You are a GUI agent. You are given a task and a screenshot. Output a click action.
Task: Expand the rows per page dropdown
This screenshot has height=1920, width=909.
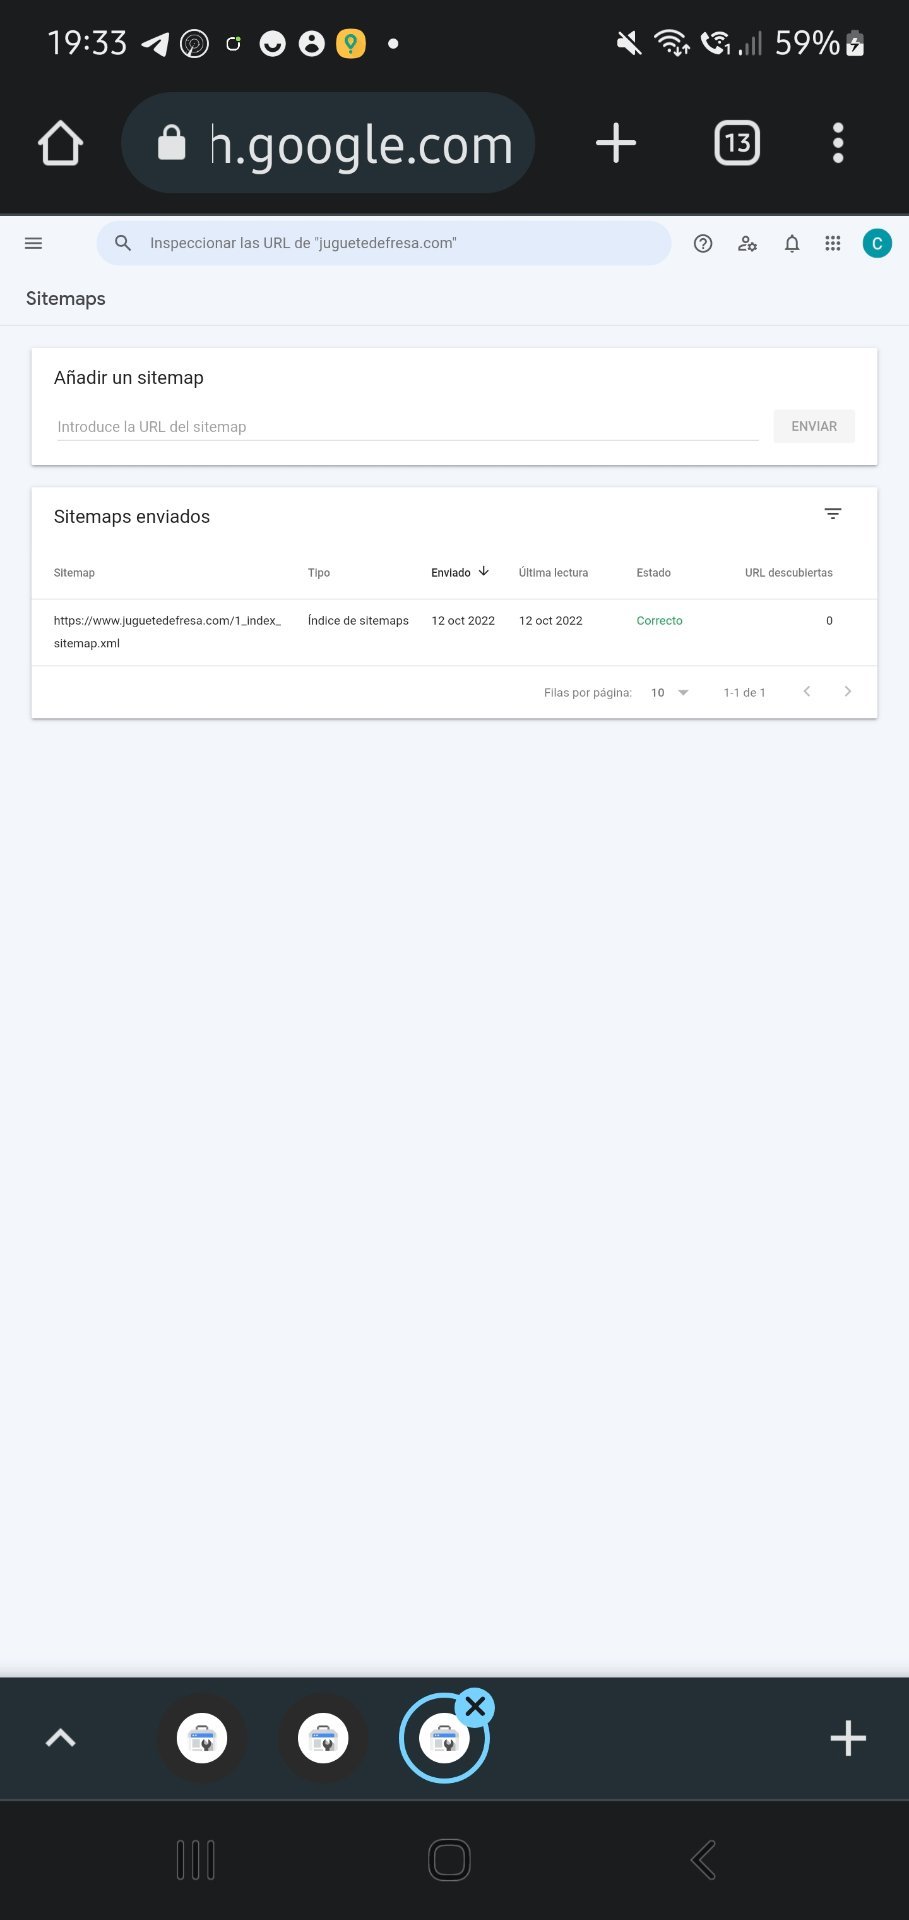pyautogui.click(x=671, y=692)
